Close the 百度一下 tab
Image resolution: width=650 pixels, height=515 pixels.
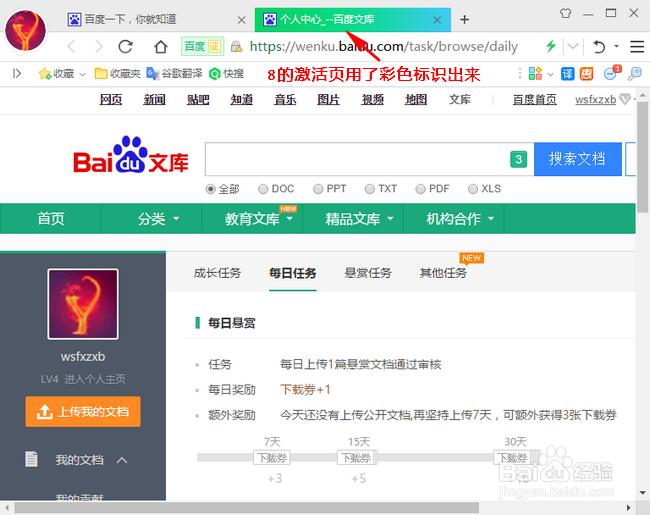242,20
